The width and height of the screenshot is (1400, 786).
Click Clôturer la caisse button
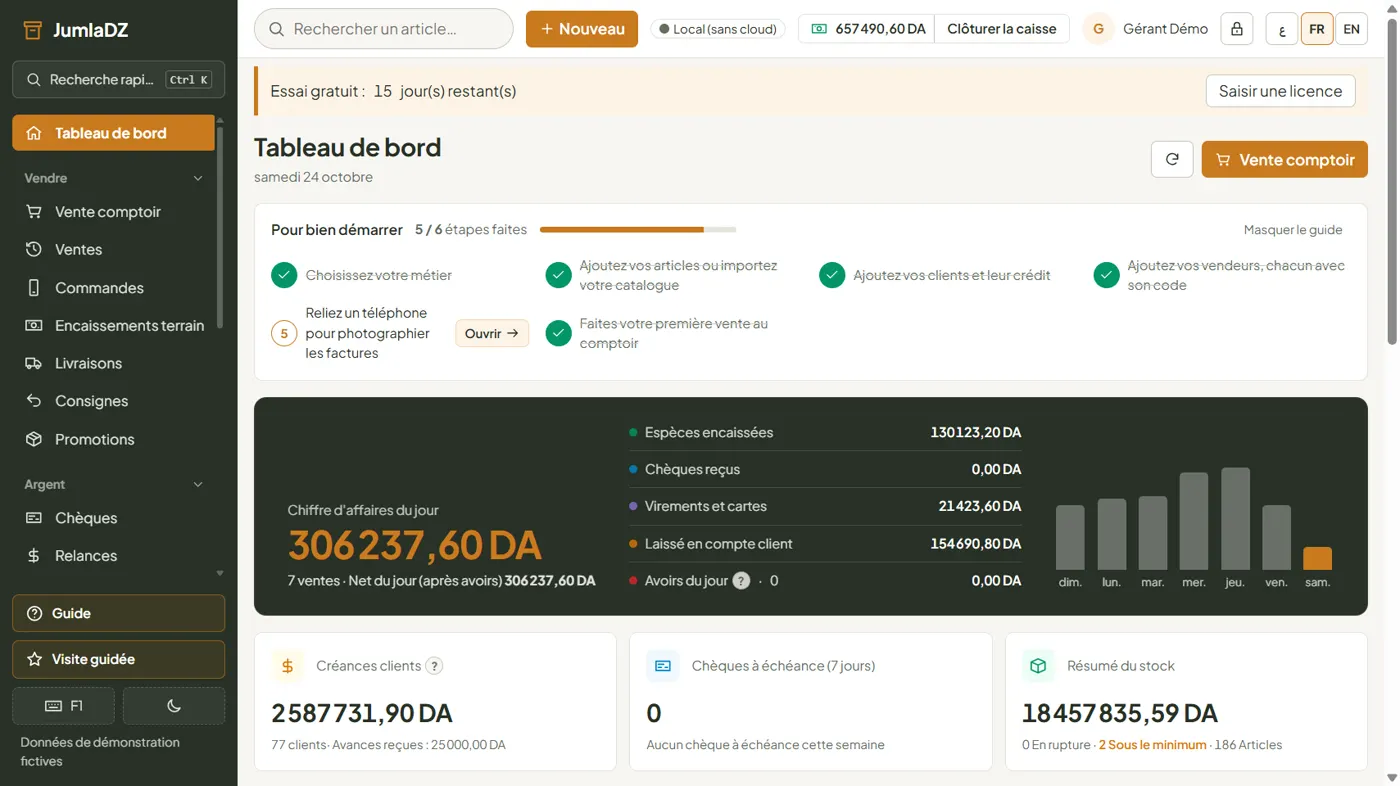click(1002, 29)
